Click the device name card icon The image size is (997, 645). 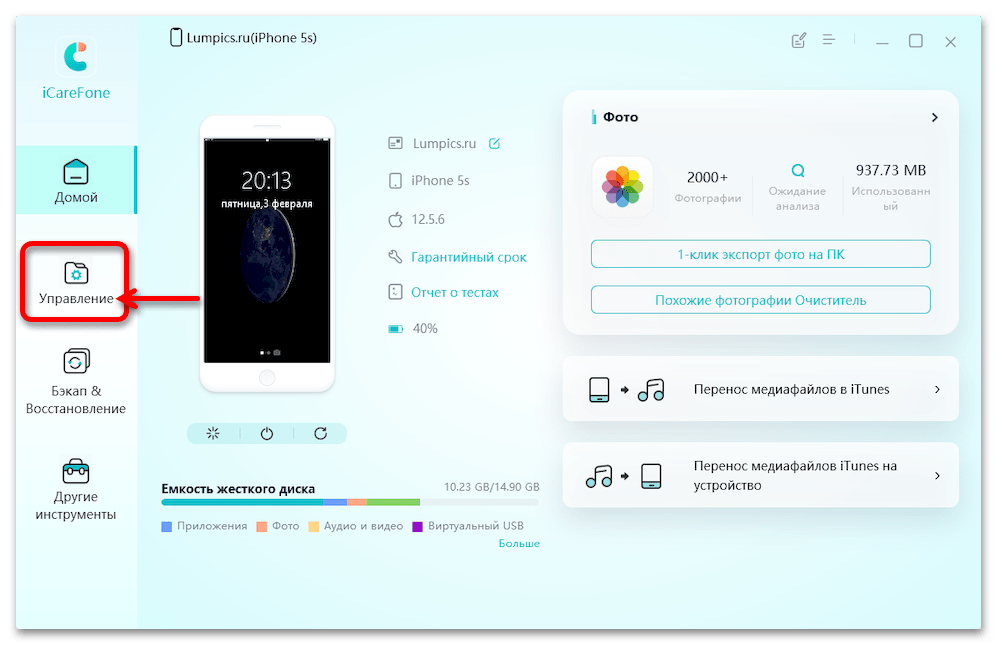(395, 143)
